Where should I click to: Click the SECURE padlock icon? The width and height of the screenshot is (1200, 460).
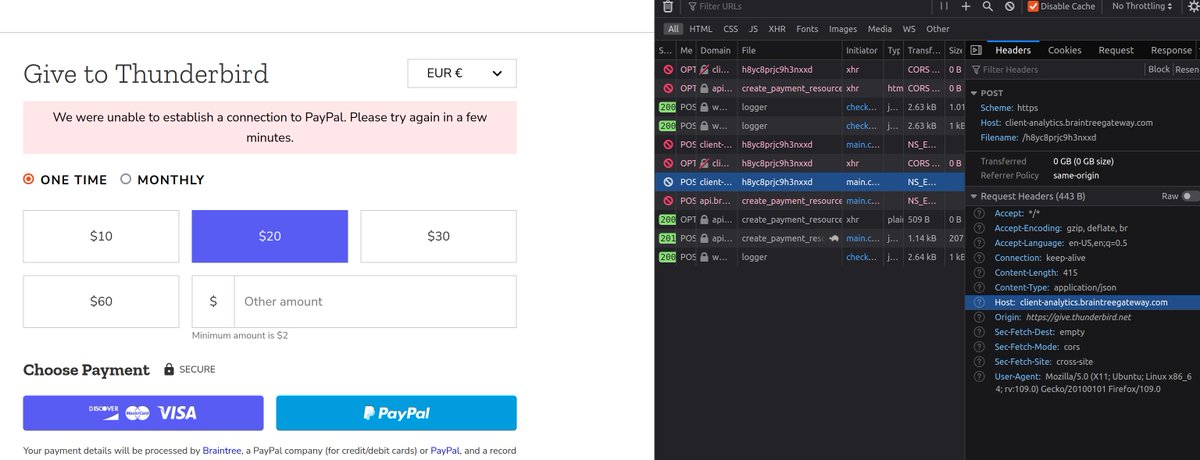coord(170,370)
